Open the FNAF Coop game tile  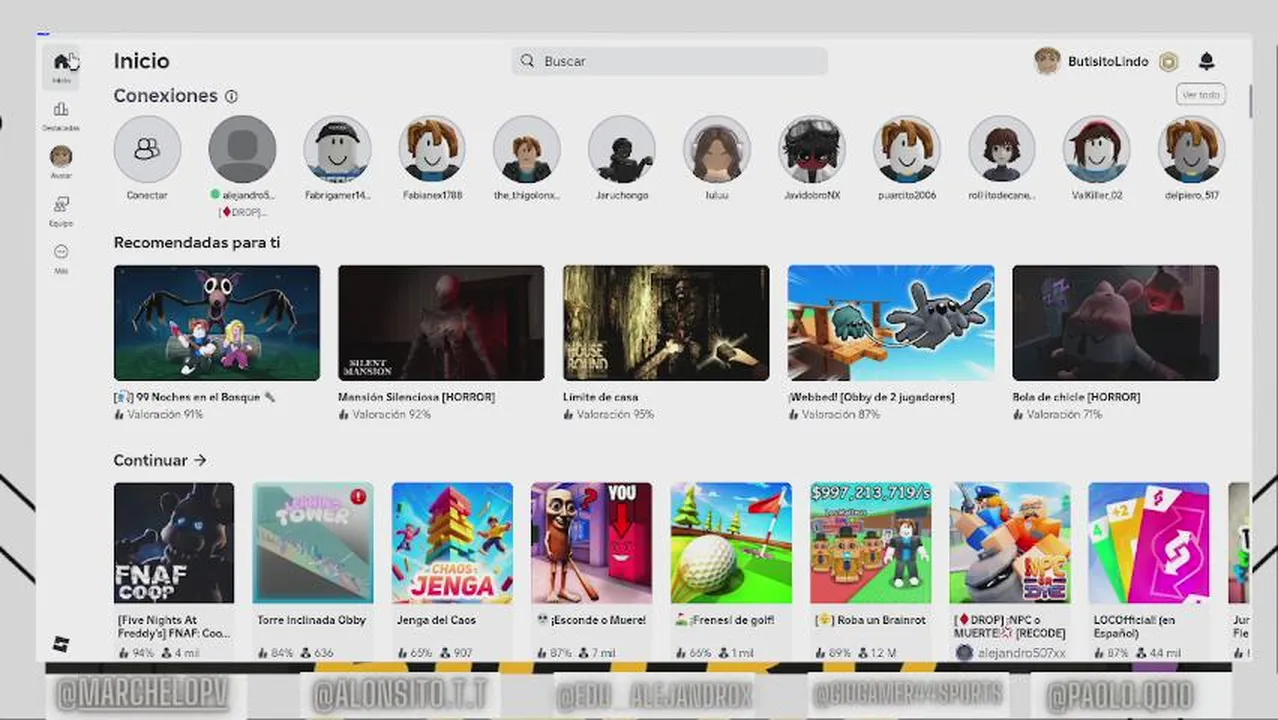pos(174,543)
